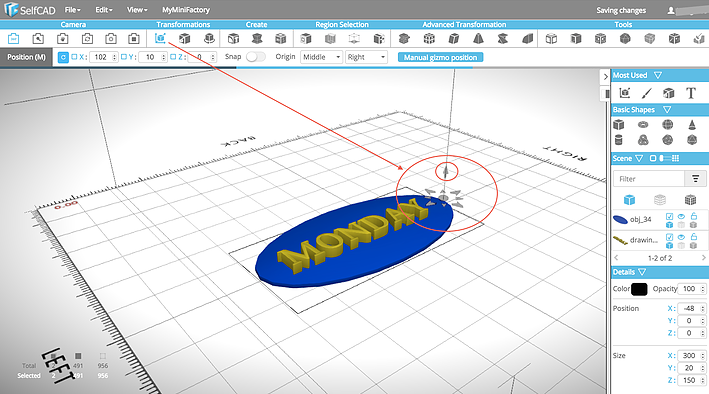Click the last Region Selection cube icon
This screenshot has height=394, width=709.
pyautogui.click(x=379, y=38)
